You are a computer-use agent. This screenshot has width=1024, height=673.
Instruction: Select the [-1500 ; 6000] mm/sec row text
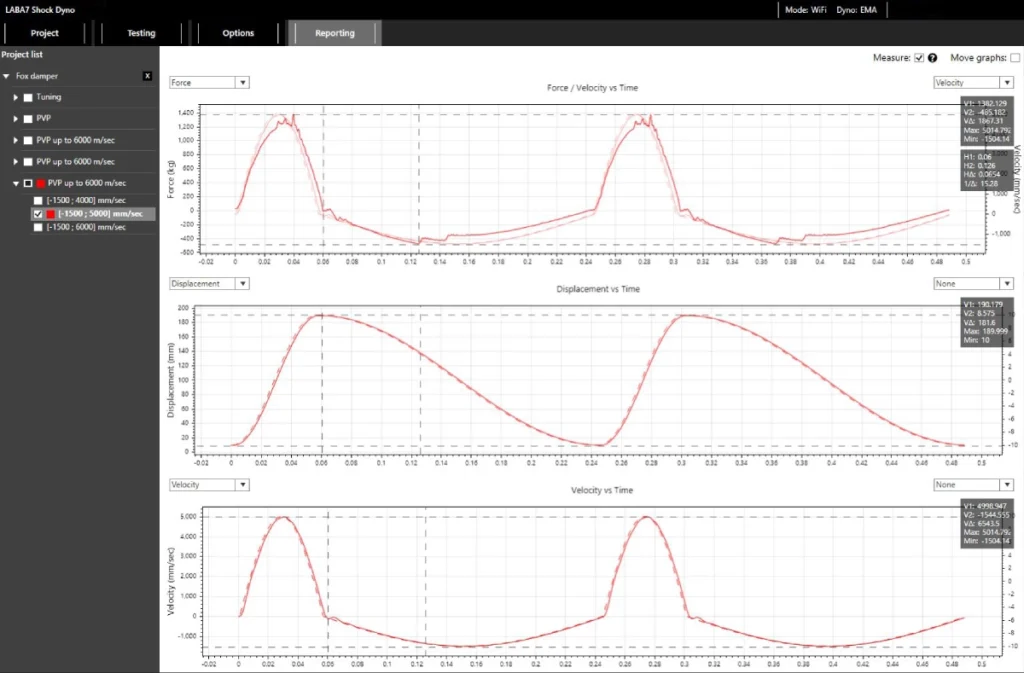coord(86,227)
